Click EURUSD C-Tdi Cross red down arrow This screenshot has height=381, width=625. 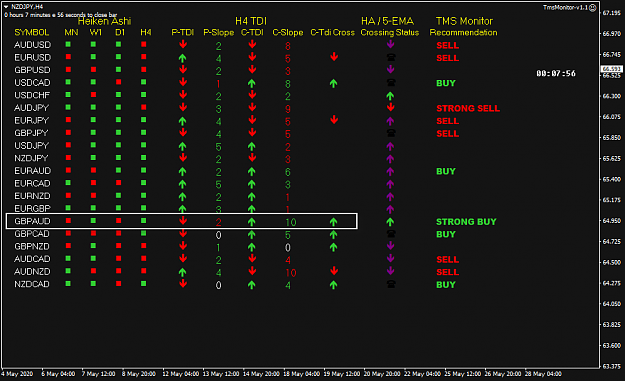click(334, 57)
